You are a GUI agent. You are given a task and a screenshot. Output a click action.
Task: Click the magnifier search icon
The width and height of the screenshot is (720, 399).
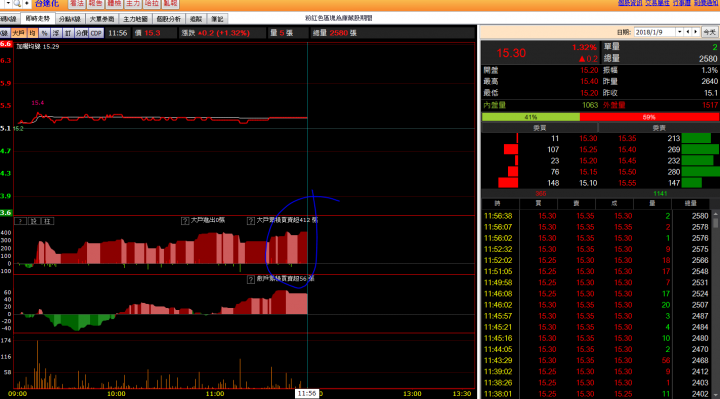click(x=17, y=4)
